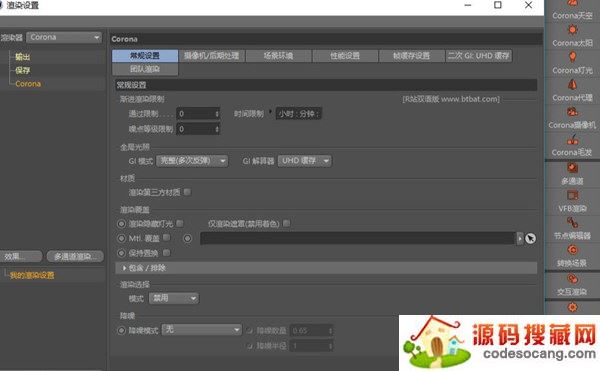This screenshot has height=371, width=600.
Task: Enable the Mtl. 覆盖 checkbox
Action: click(166, 238)
